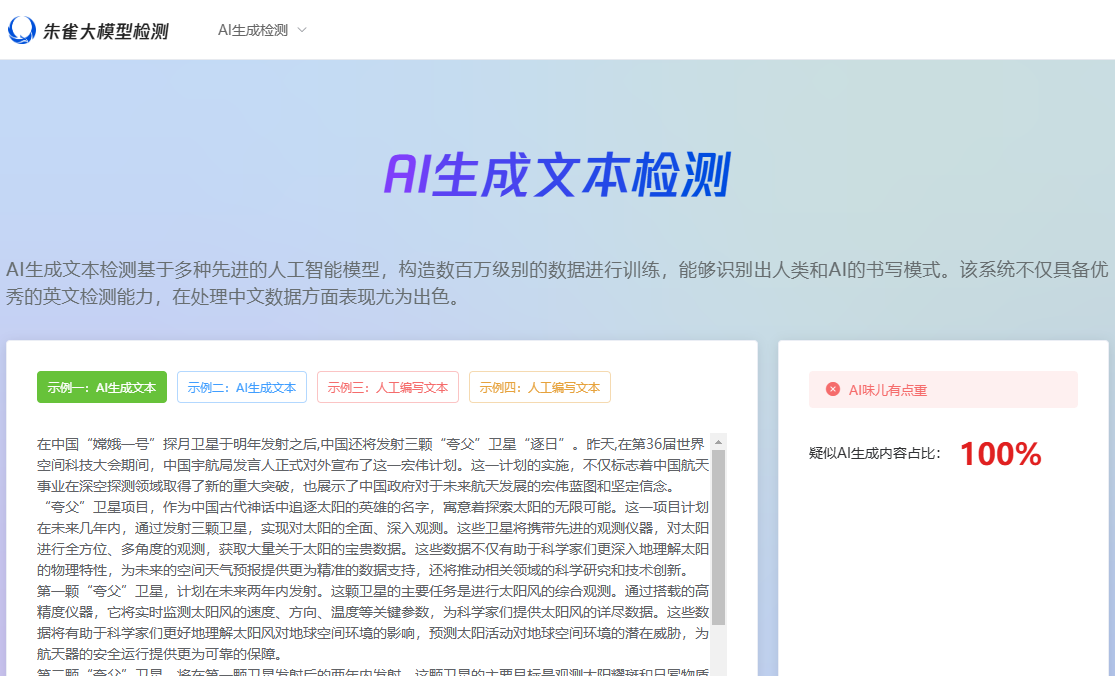Click the text area scrollbar thumb
This screenshot has width=1115, height=676.
pos(718,537)
